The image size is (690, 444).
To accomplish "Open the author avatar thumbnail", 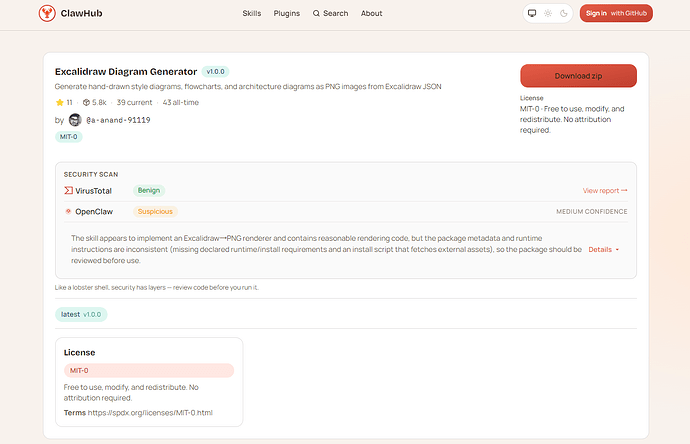I will click(75, 120).
